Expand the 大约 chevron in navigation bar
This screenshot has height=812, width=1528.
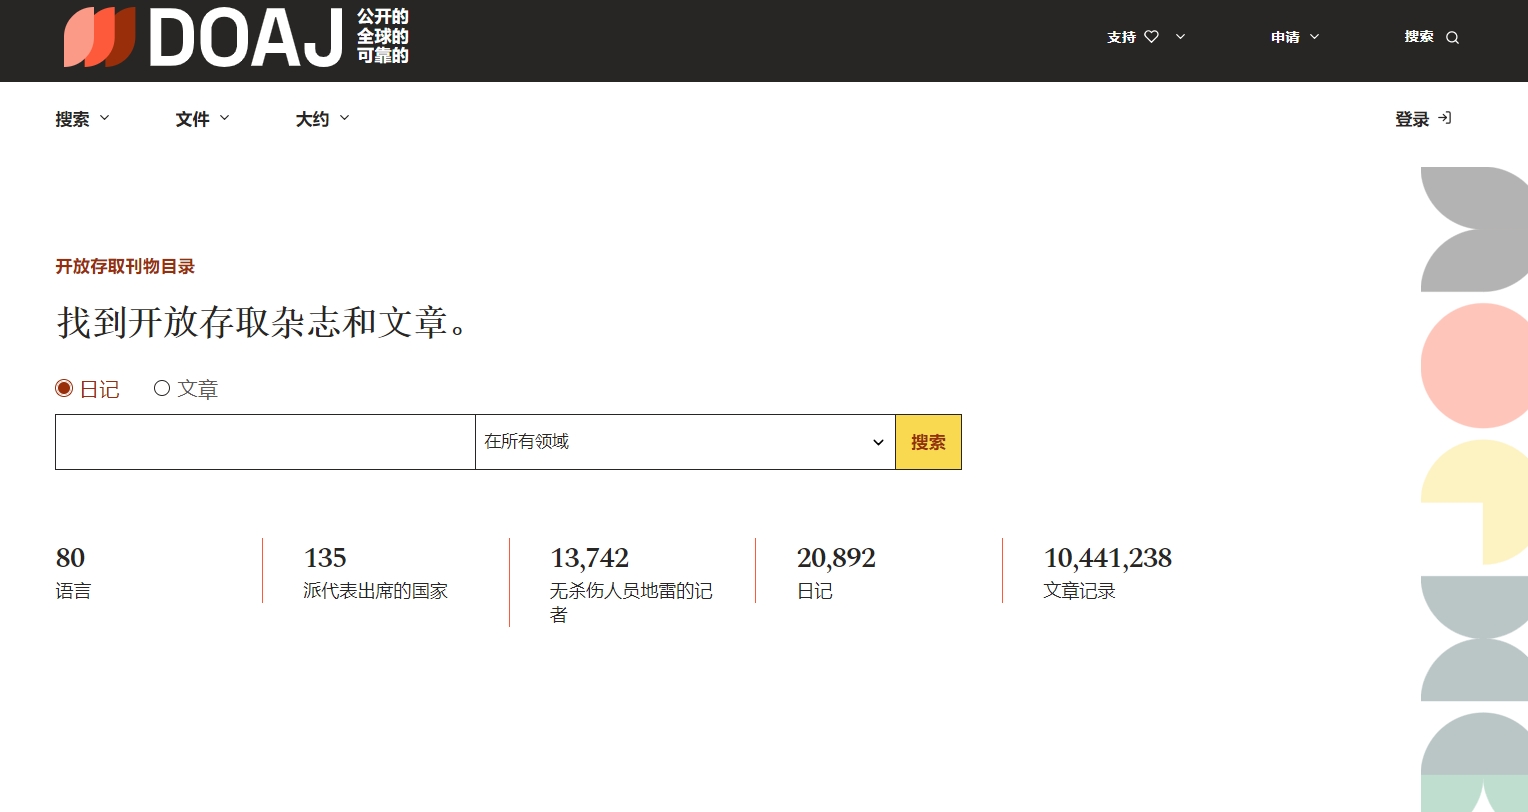[344, 118]
